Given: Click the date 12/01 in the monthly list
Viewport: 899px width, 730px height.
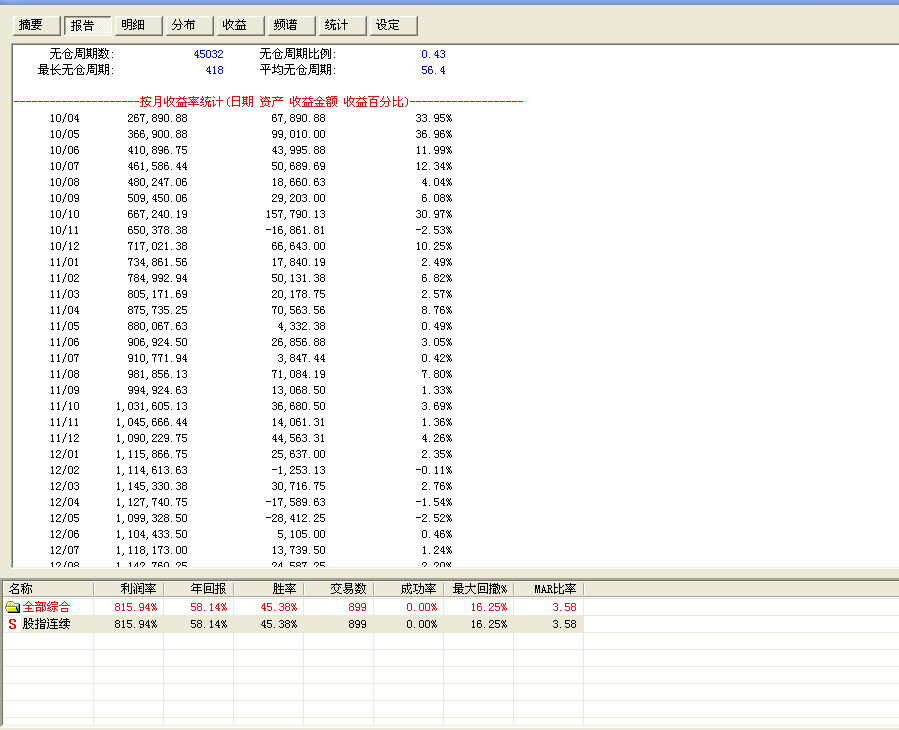Looking at the screenshot, I should [x=64, y=455].
